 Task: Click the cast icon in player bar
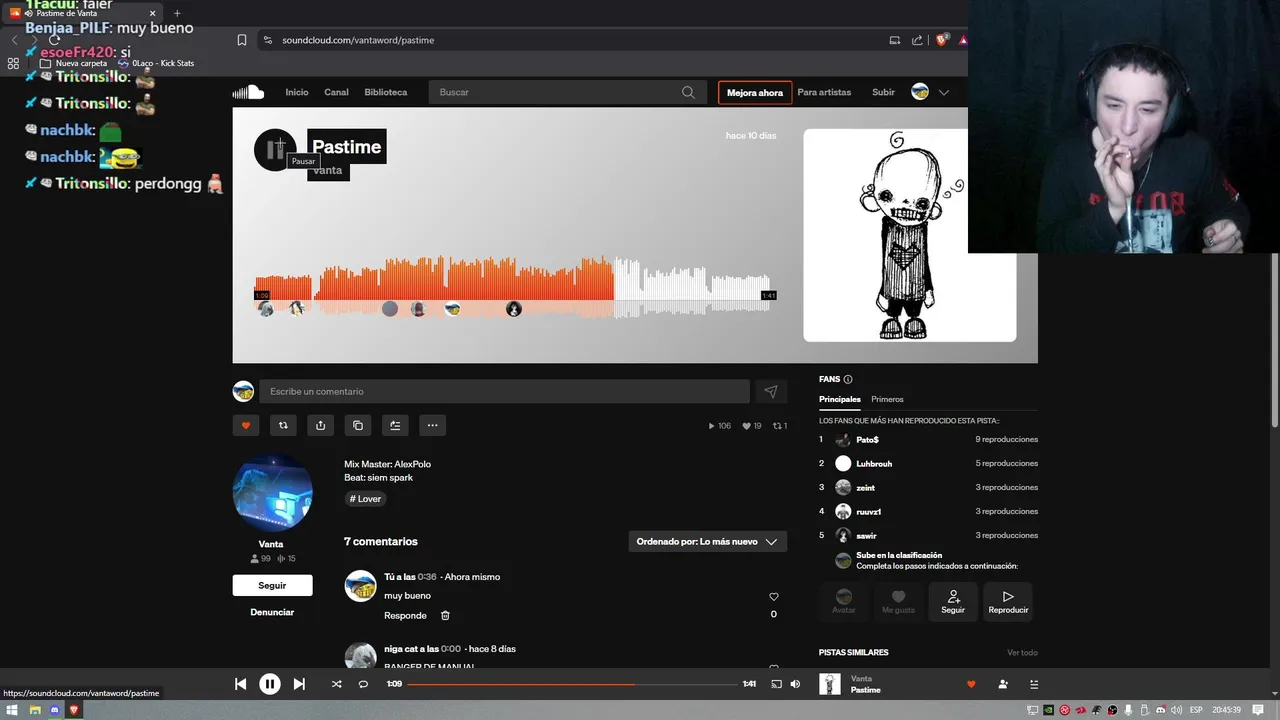tap(776, 684)
